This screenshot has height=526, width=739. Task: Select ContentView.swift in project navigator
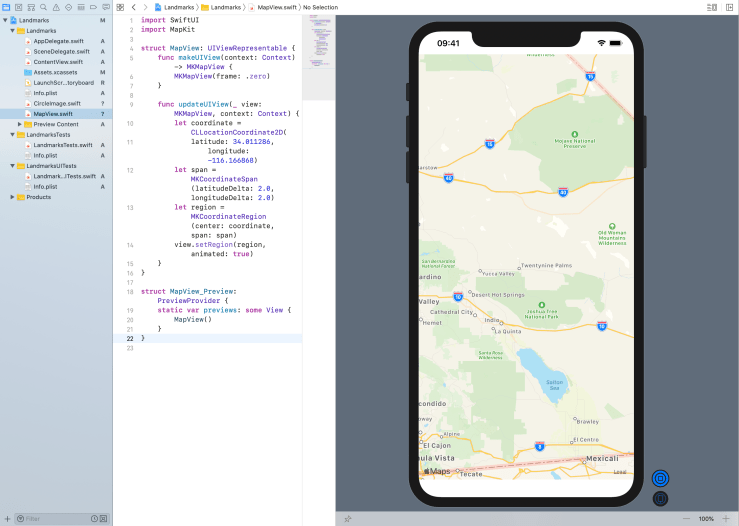[x=58, y=62]
